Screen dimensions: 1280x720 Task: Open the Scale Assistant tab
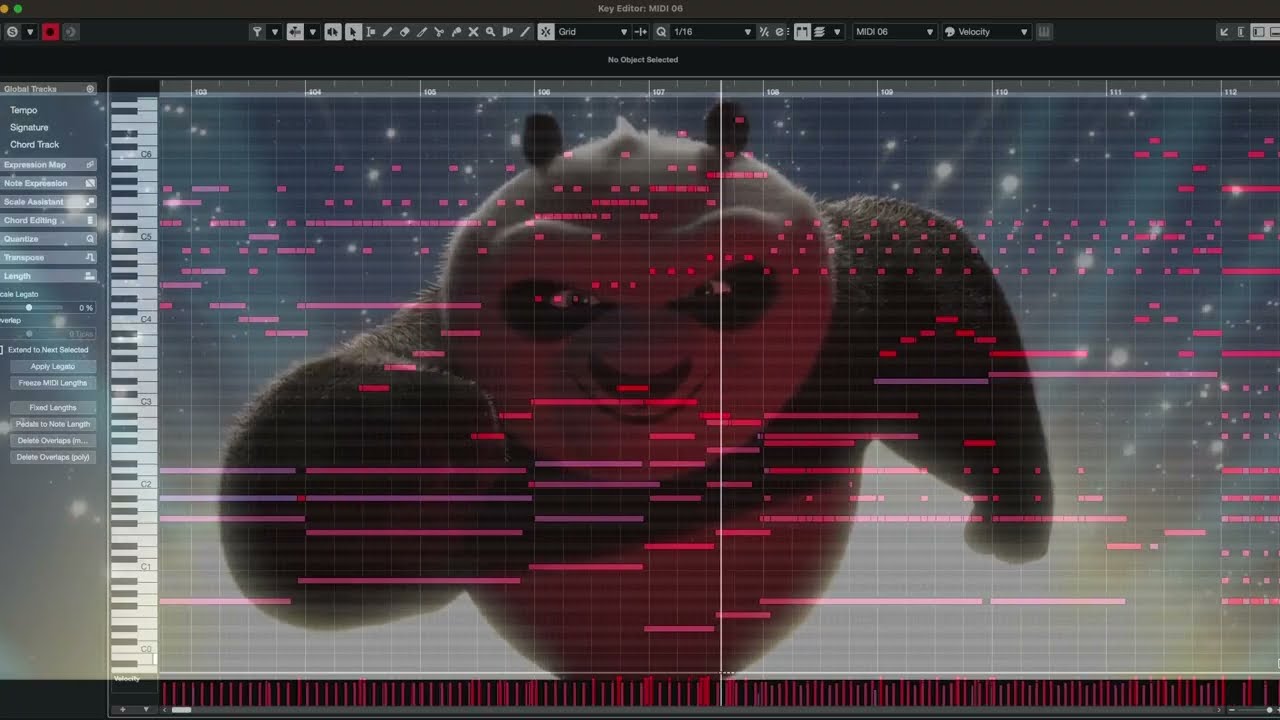point(48,202)
